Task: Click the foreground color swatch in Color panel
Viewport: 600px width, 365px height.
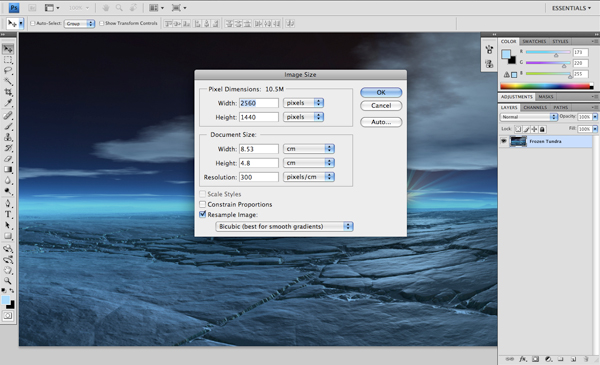Action: [506, 54]
